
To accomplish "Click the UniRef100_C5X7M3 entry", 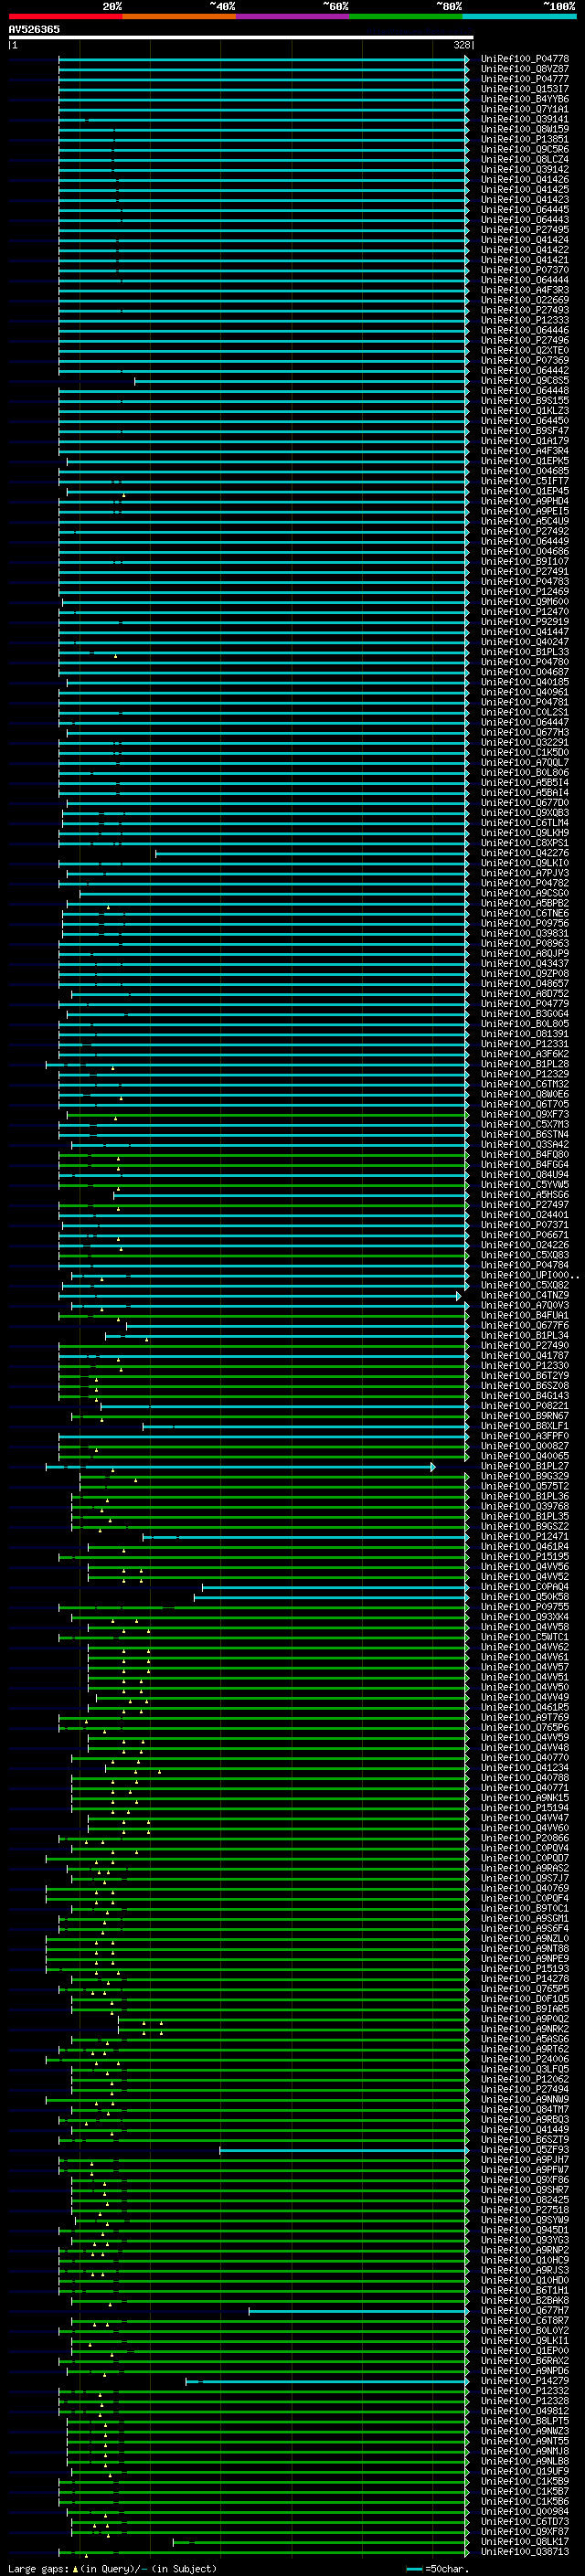I will click(x=525, y=1124).
